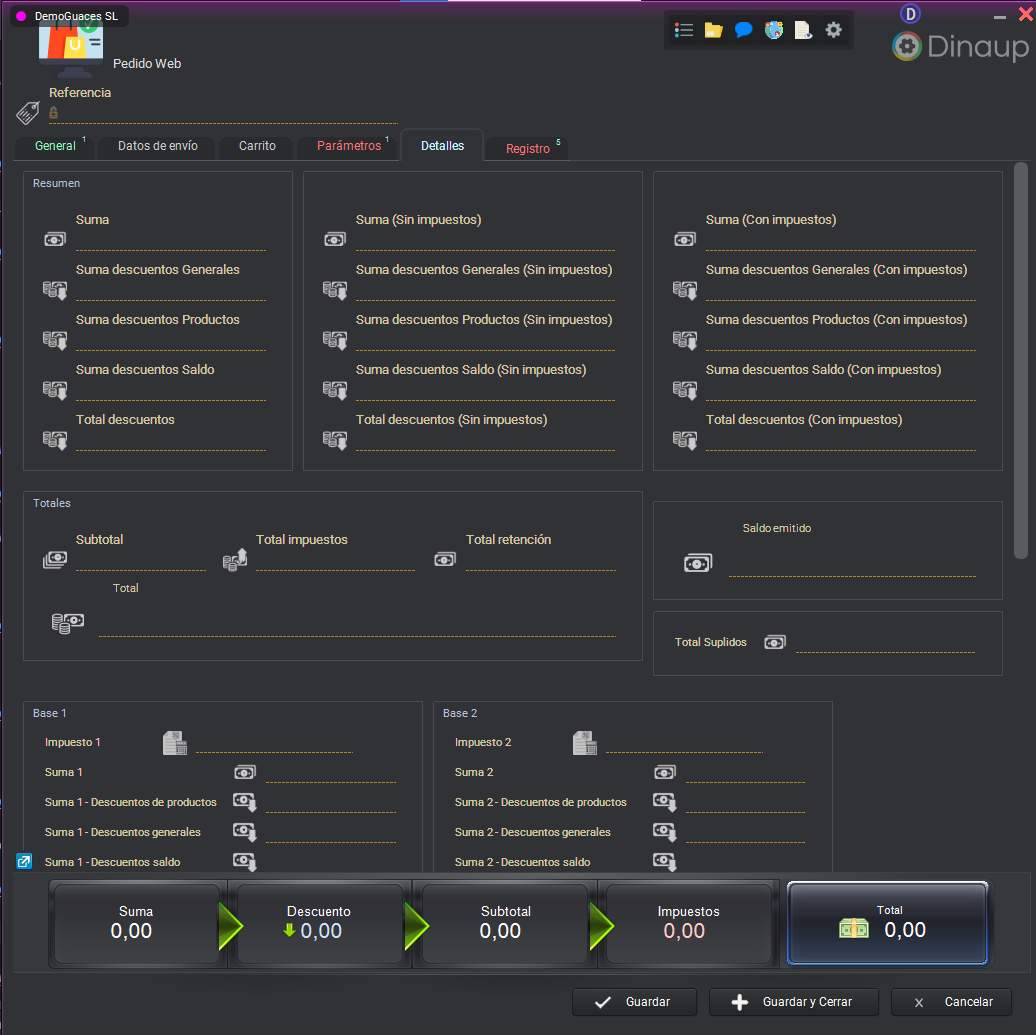
Task: Open the Datos de envío tab
Action: [x=158, y=146]
